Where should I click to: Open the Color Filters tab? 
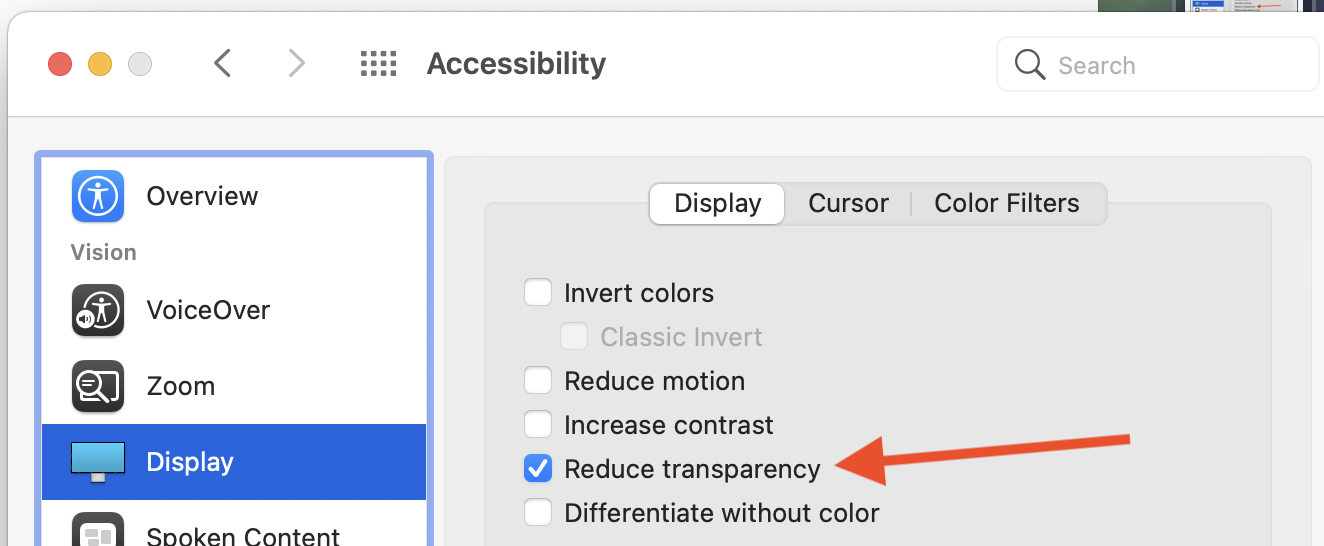tap(1006, 204)
